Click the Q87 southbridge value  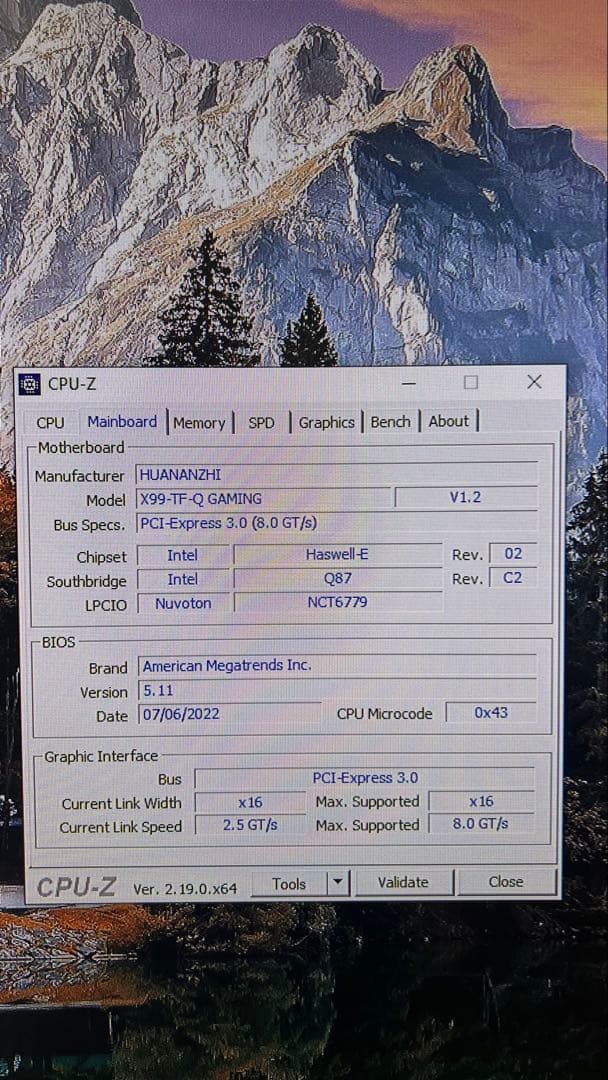pos(337,579)
